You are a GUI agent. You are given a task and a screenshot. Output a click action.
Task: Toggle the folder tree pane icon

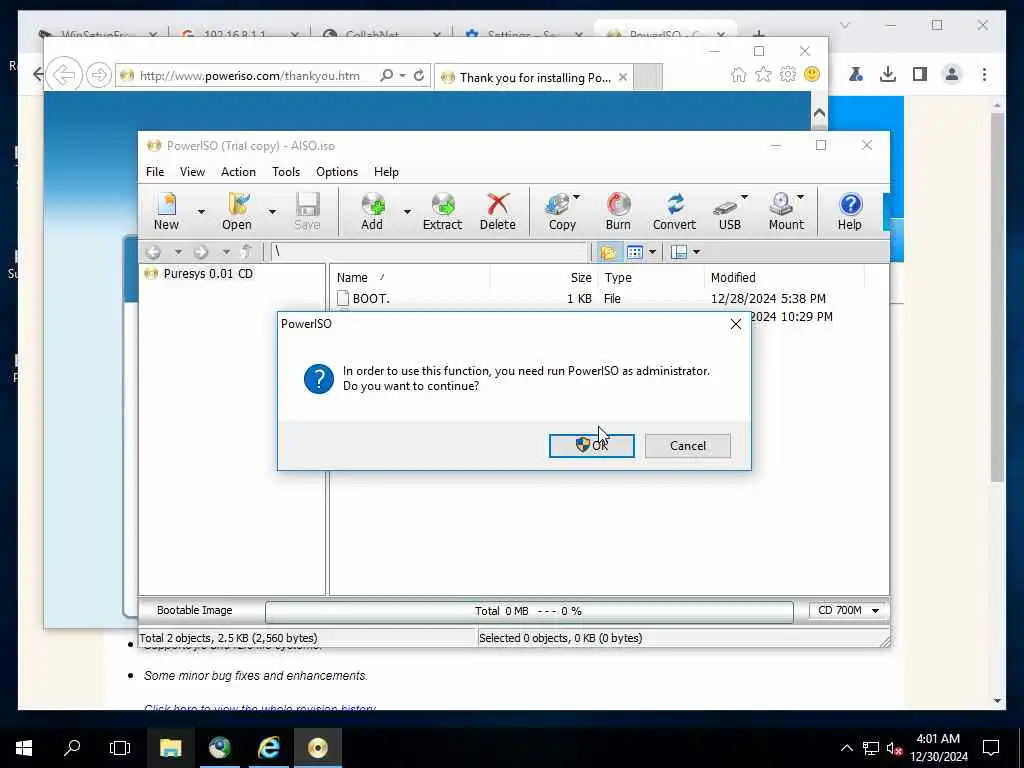coord(608,252)
